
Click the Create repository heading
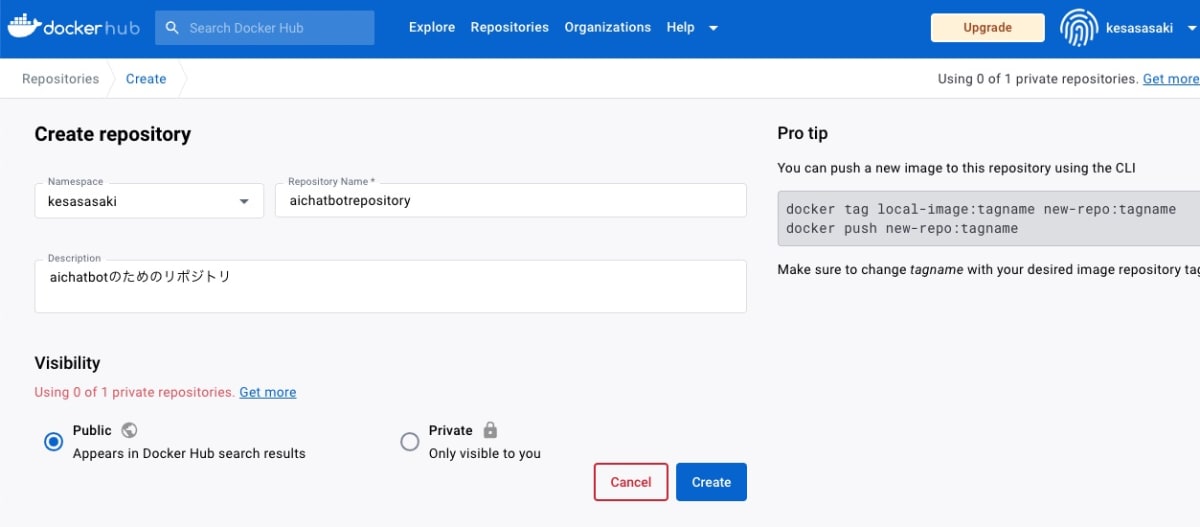click(x=113, y=134)
